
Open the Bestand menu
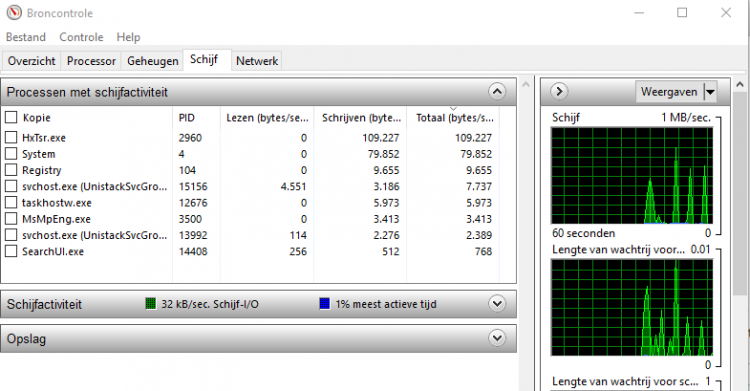tap(26, 37)
